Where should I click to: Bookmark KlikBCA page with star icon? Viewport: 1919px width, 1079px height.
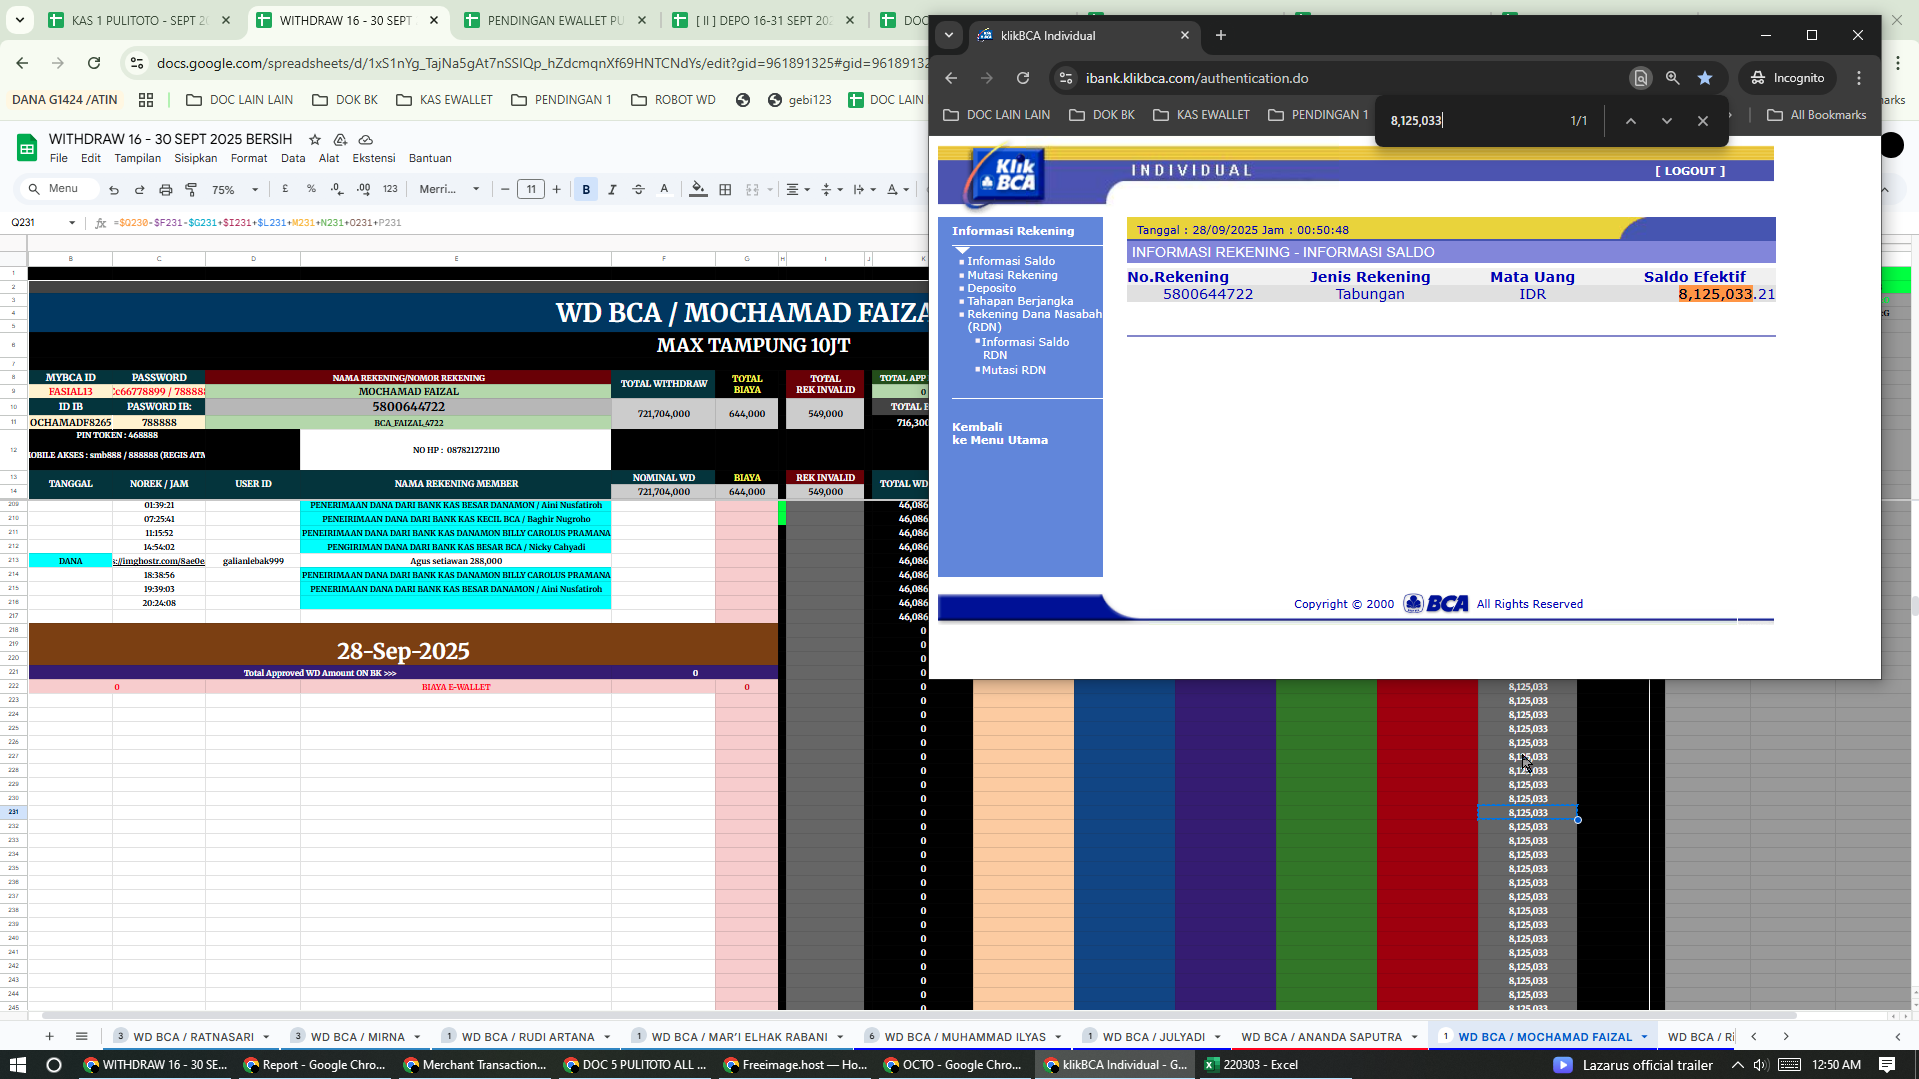1705,78
